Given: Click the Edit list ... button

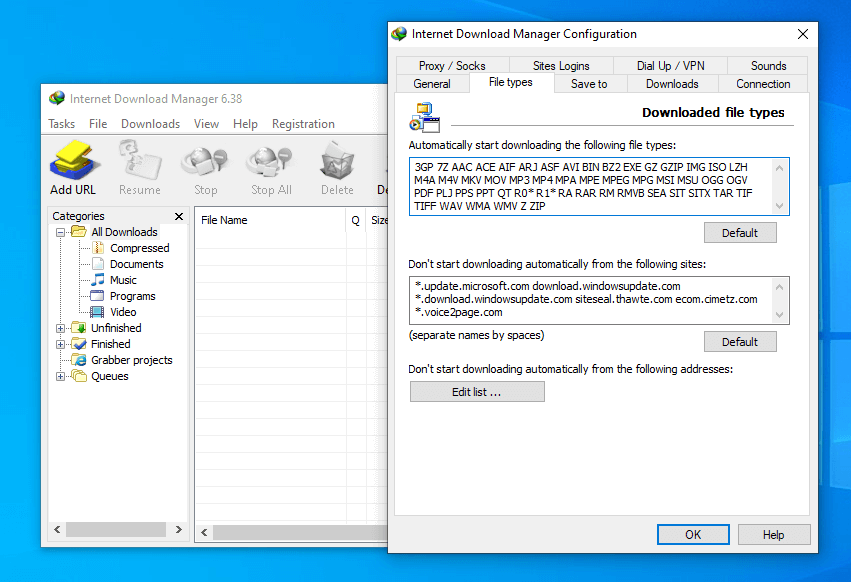Looking at the screenshot, I should [477, 391].
